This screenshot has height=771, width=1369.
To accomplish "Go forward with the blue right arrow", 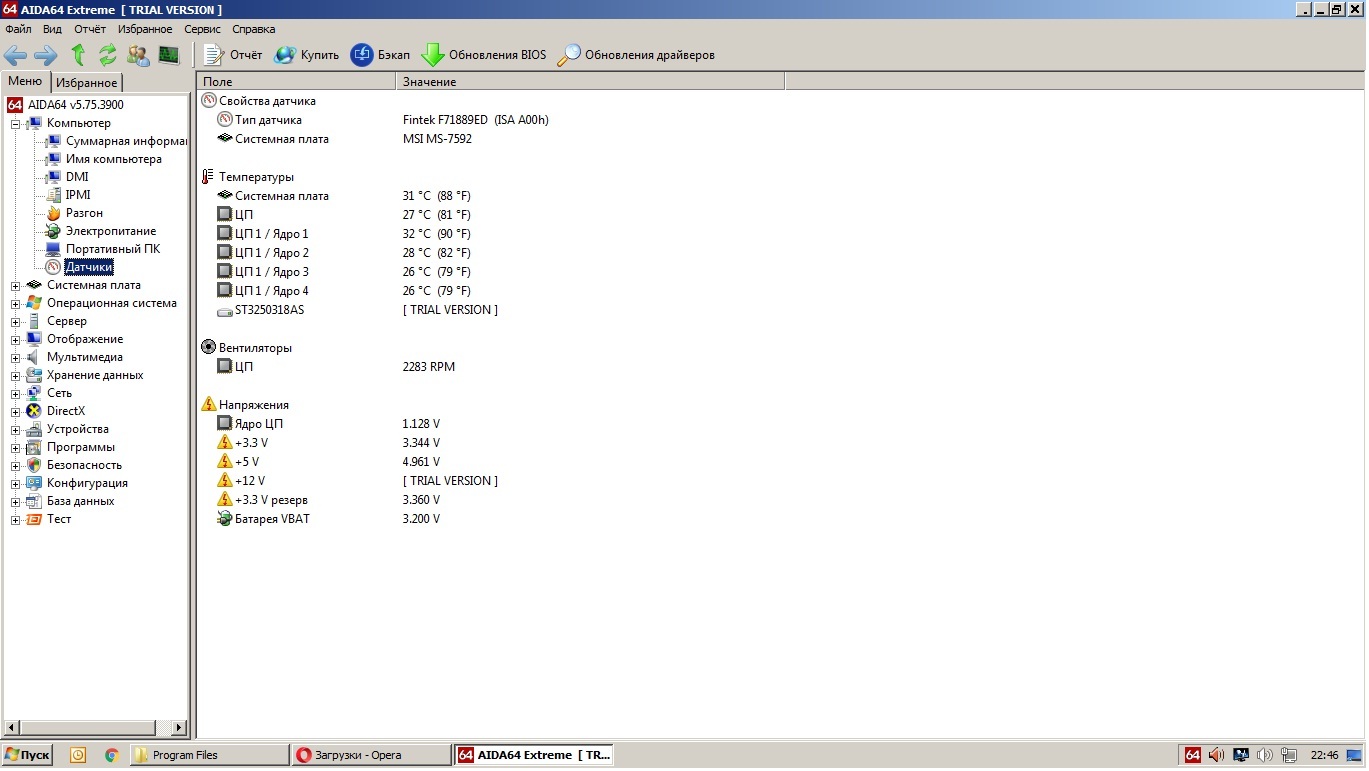I will coord(46,55).
